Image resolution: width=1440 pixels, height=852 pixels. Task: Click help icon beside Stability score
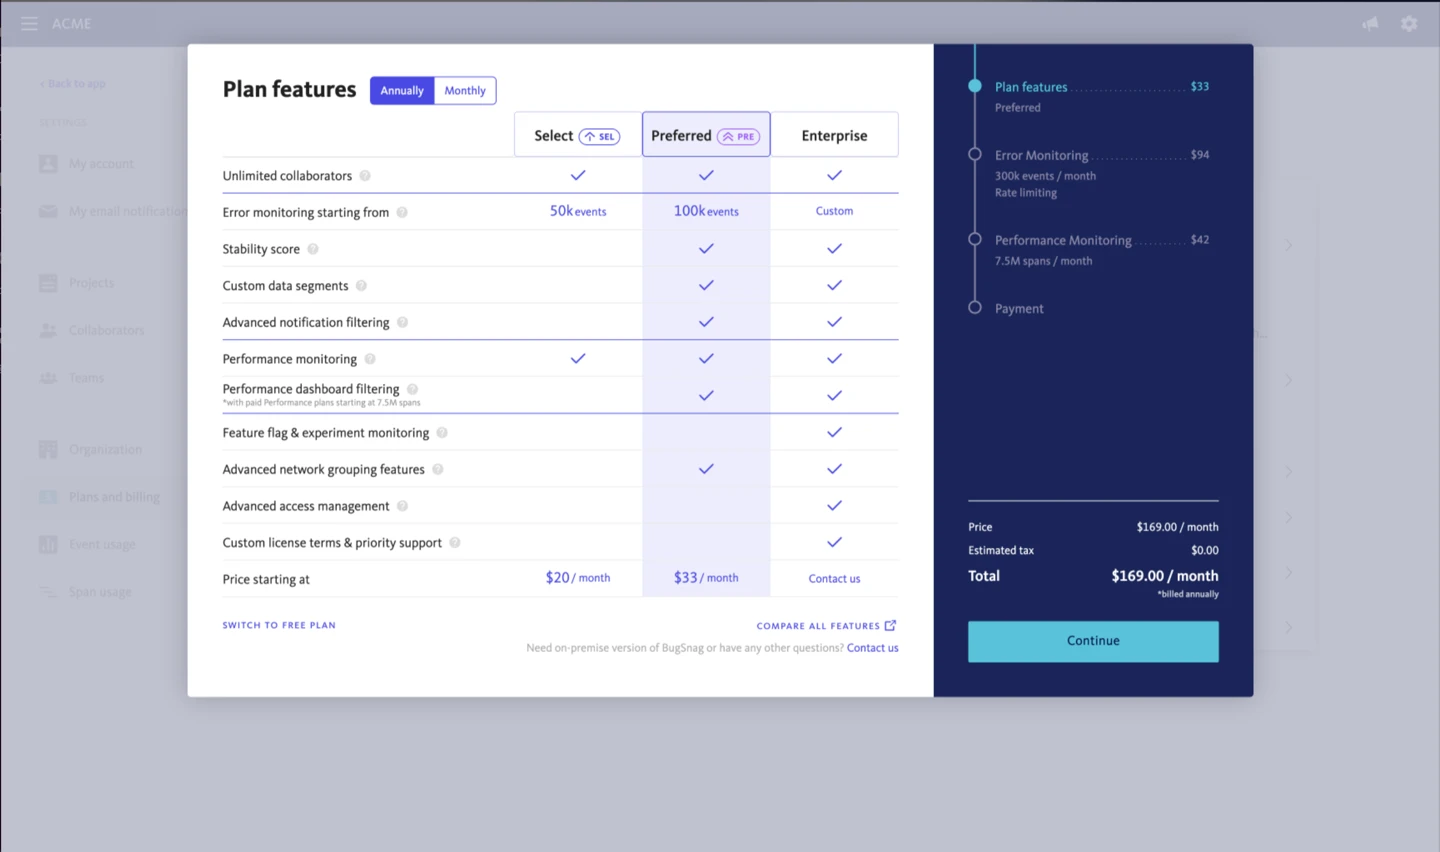pos(313,249)
